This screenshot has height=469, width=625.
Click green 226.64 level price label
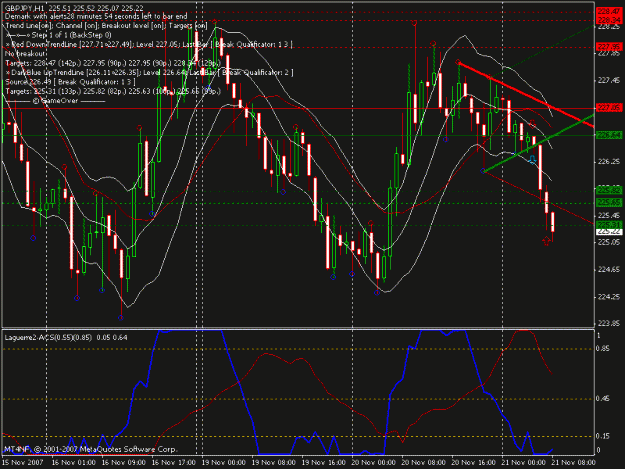point(609,135)
